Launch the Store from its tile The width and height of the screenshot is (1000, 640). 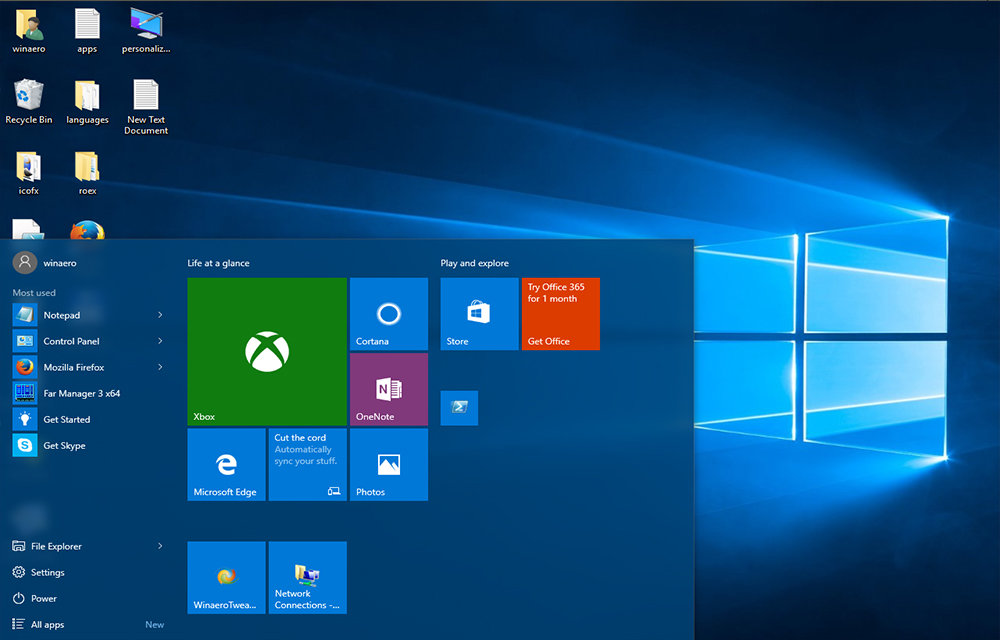click(x=479, y=313)
